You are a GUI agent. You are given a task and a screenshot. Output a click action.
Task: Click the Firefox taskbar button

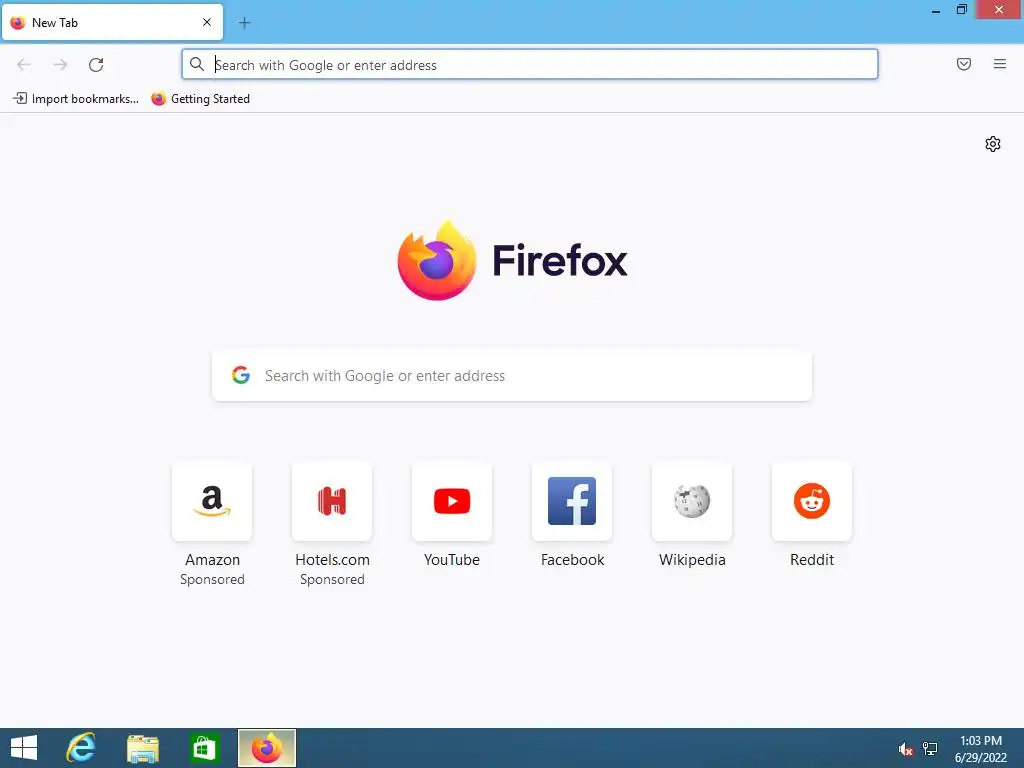pos(266,748)
